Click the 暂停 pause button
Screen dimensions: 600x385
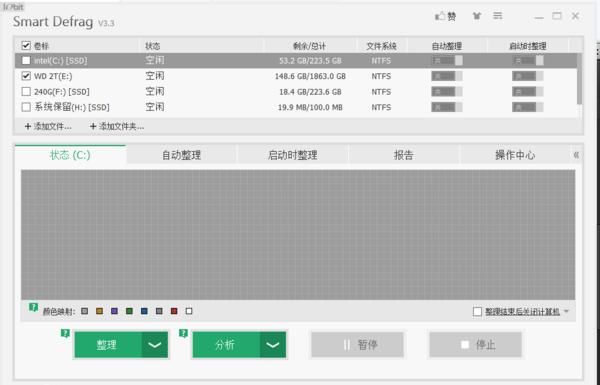(x=357, y=345)
